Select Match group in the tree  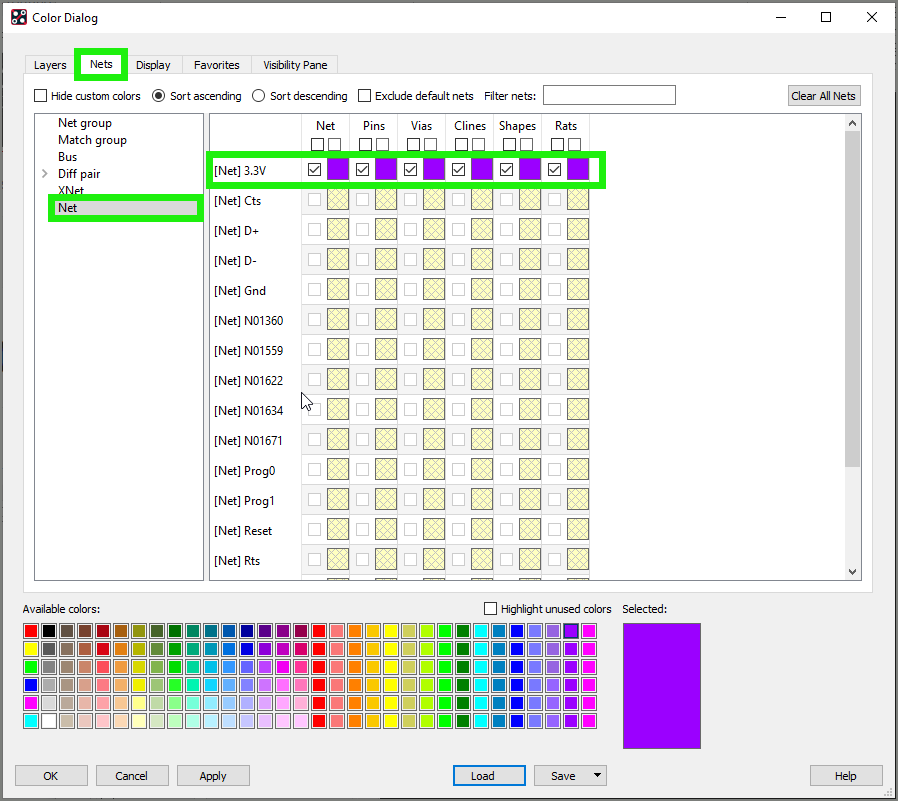(x=92, y=140)
